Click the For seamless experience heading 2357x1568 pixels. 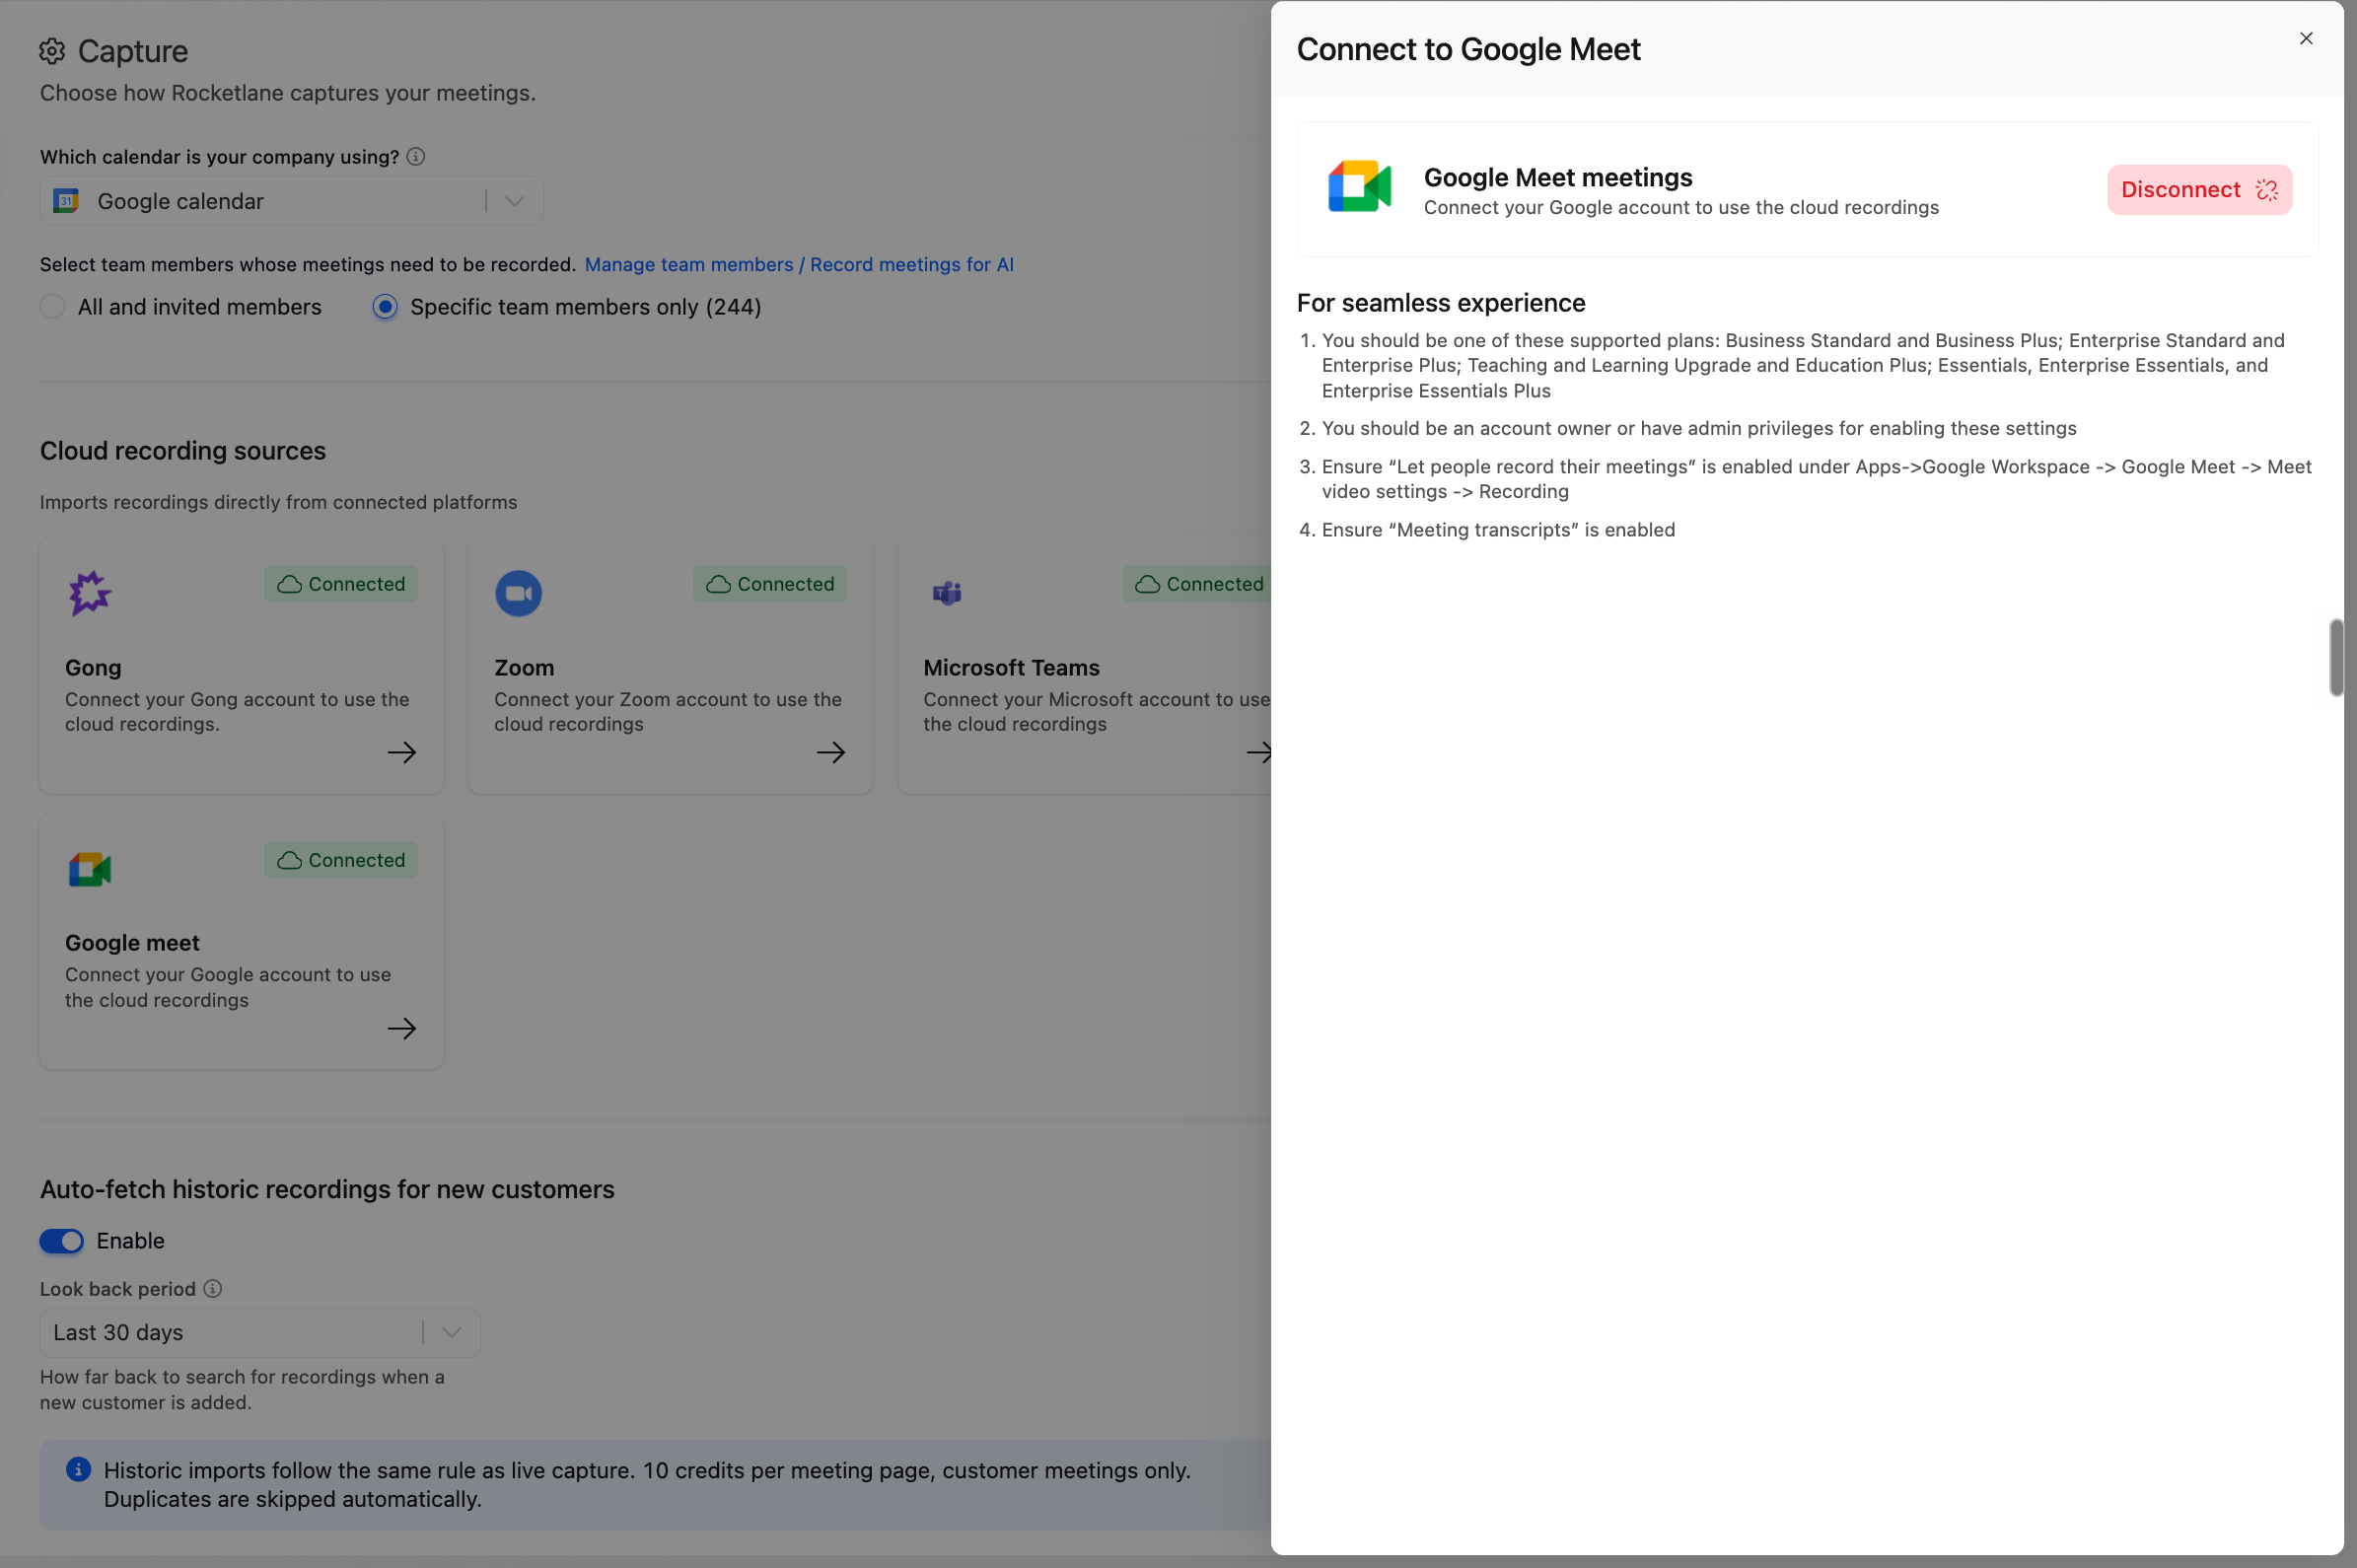[x=1441, y=303]
